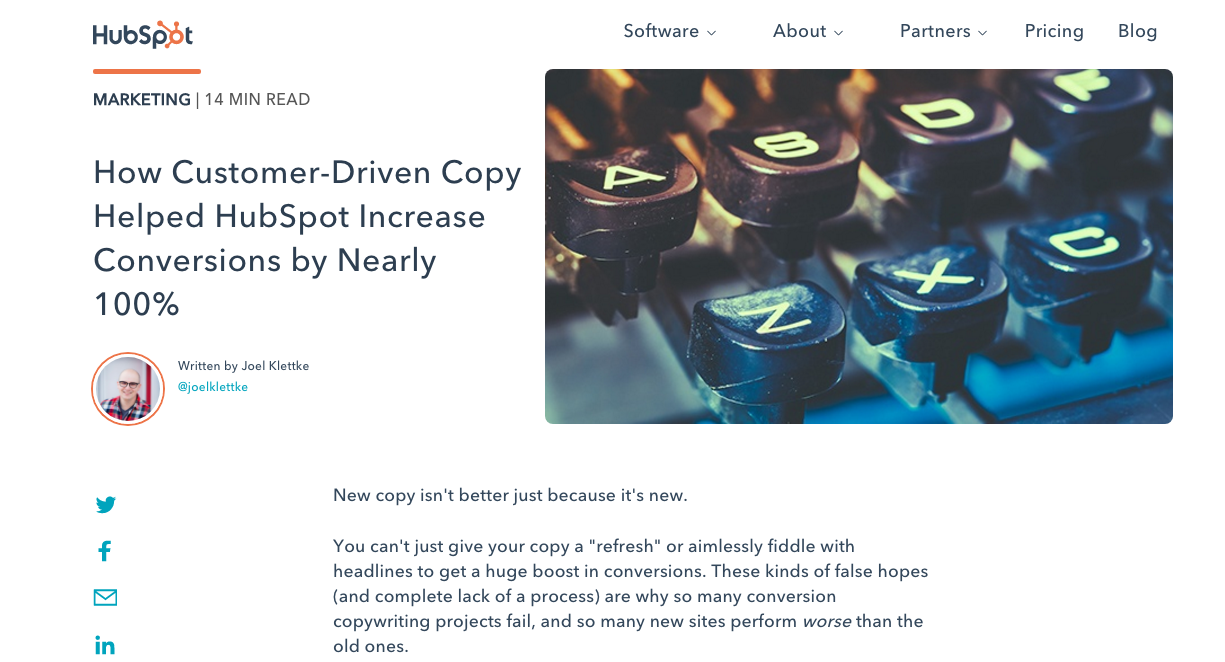
Task: Go to the Pricing page
Action: pyautogui.click(x=1054, y=31)
